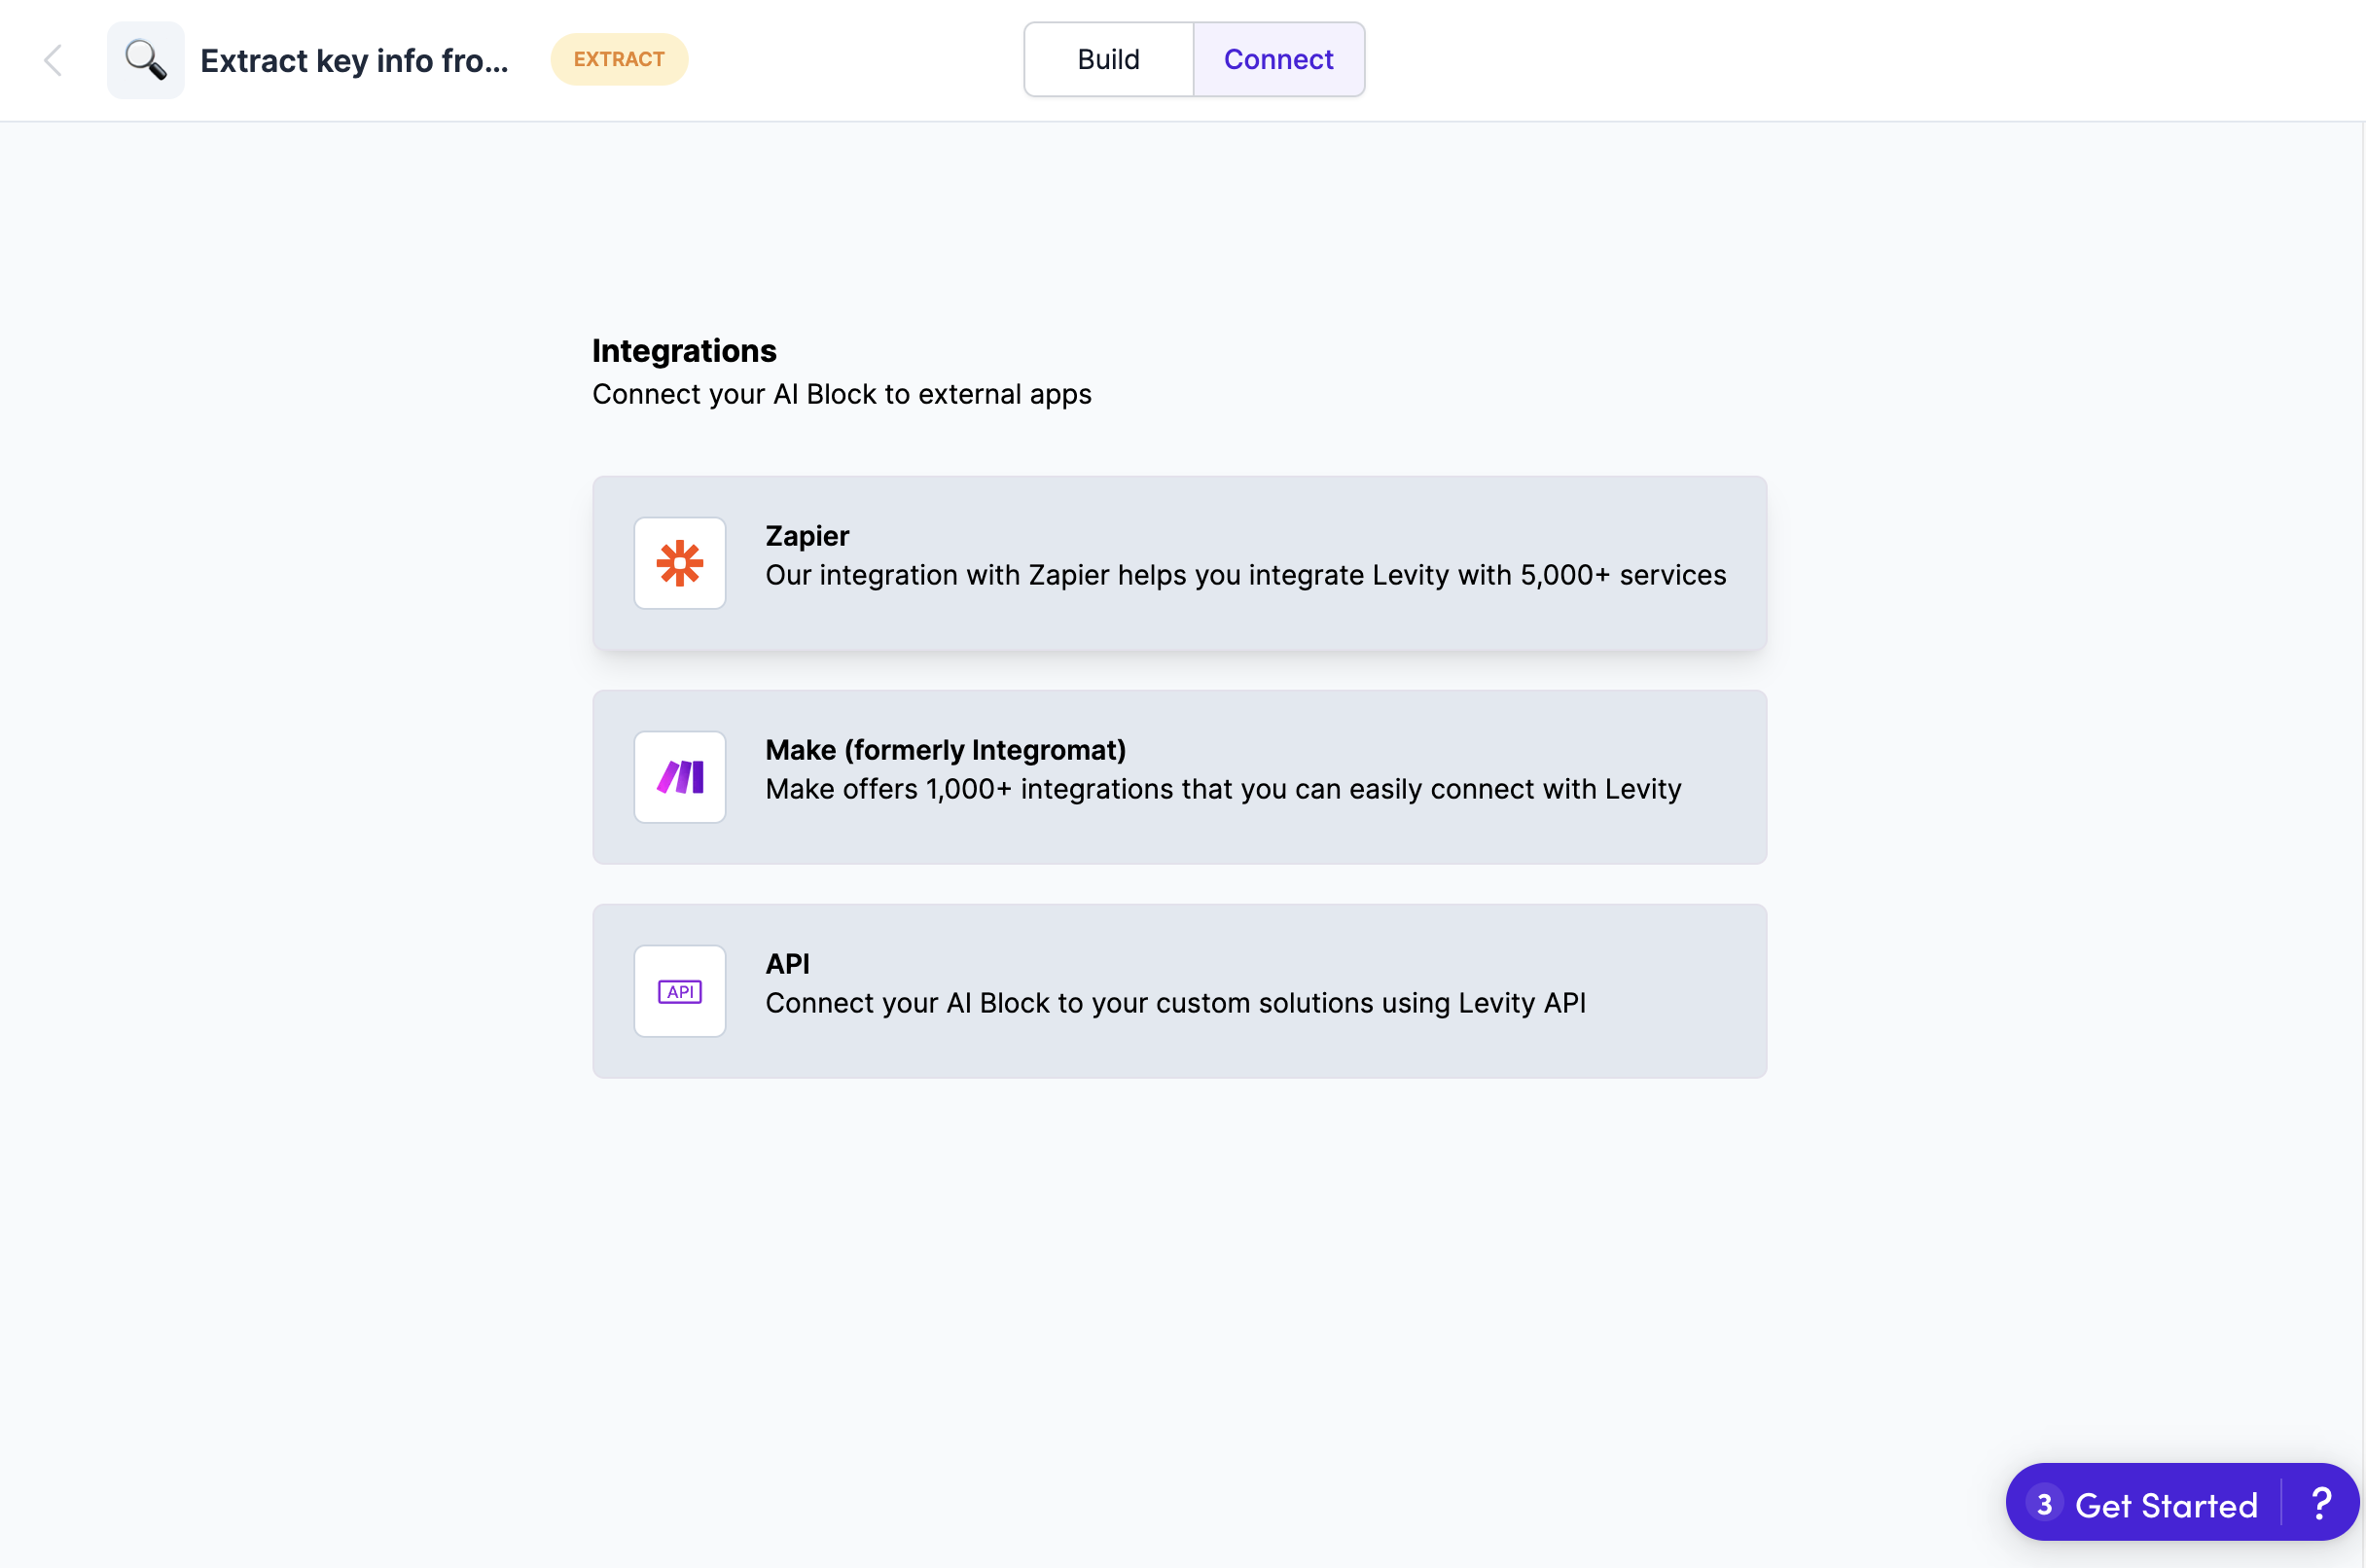Select the Zapier integration icon

(x=679, y=563)
